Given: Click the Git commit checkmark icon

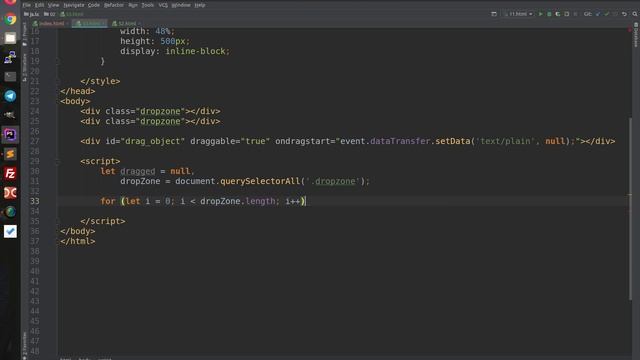Looking at the screenshot, I should pos(607,14).
